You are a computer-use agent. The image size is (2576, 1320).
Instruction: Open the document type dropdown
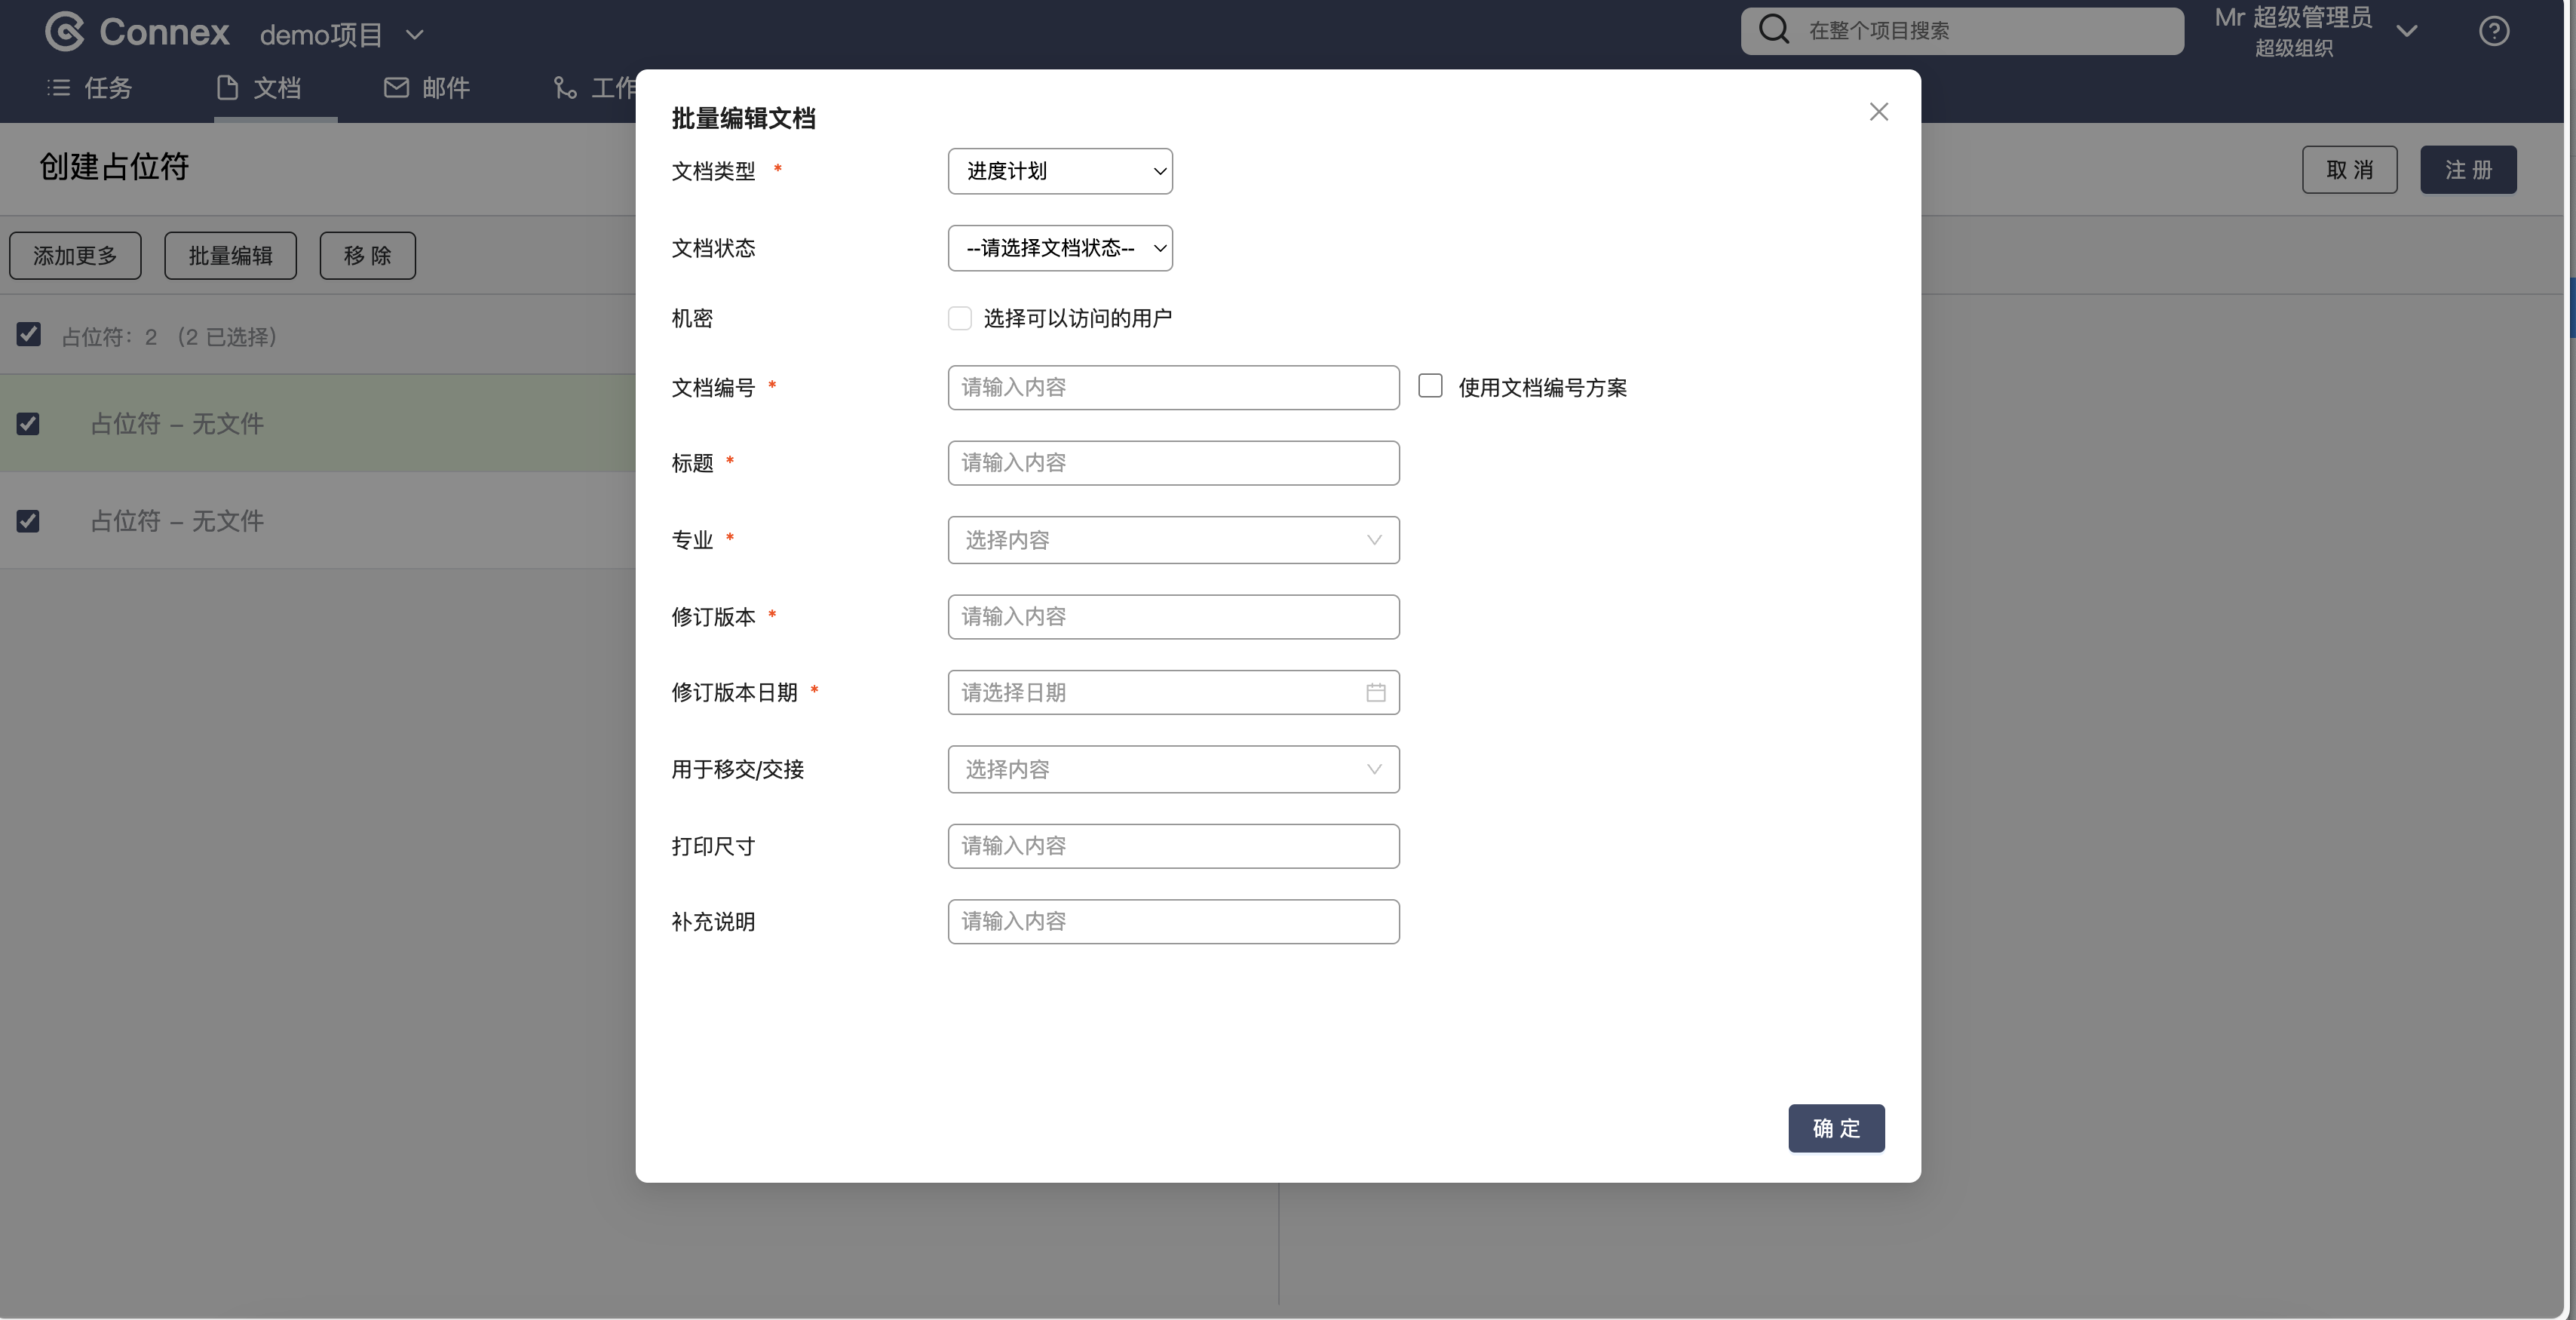[1059, 171]
